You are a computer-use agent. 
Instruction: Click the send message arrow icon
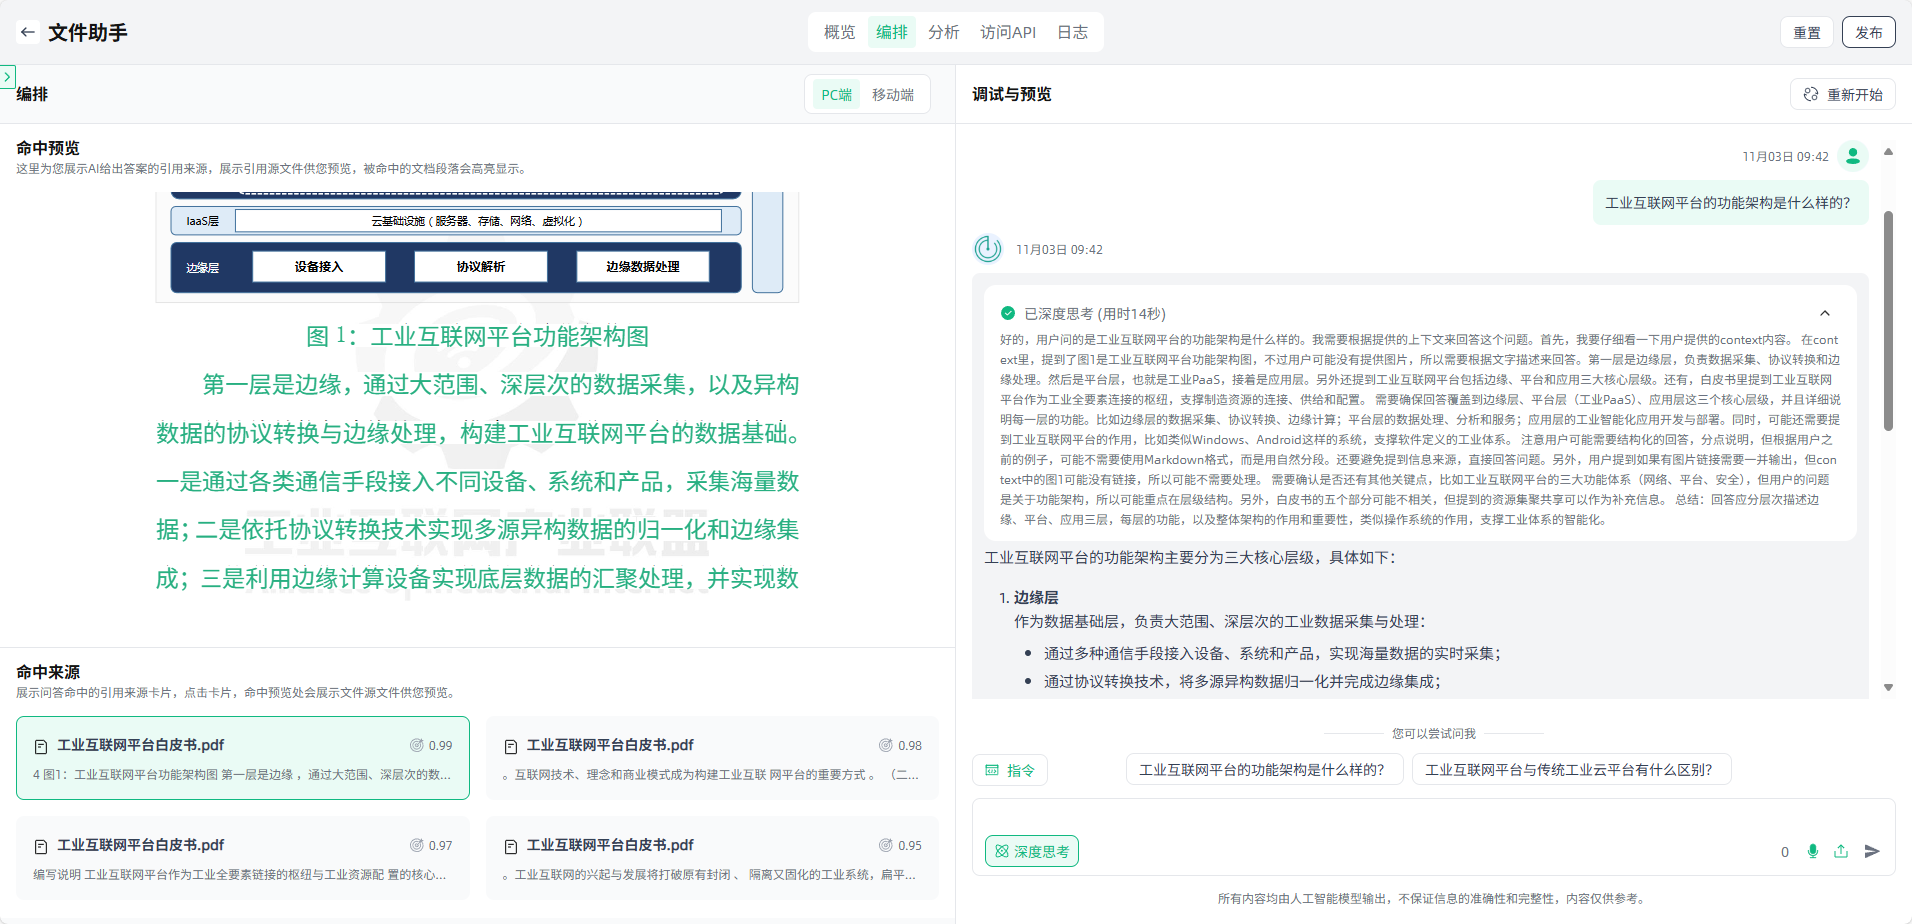(1872, 851)
